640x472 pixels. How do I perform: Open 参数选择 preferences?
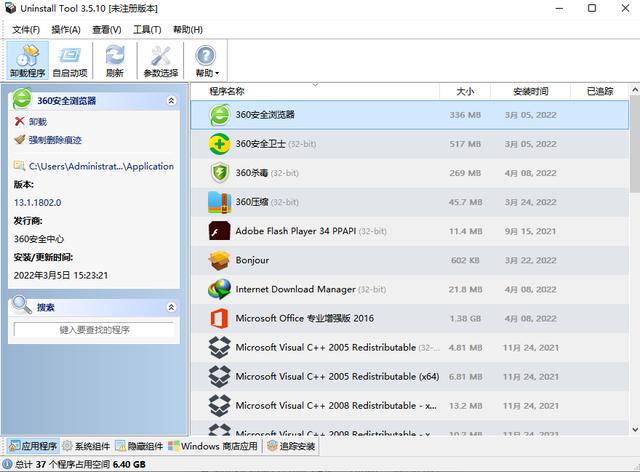click(161, 60)
